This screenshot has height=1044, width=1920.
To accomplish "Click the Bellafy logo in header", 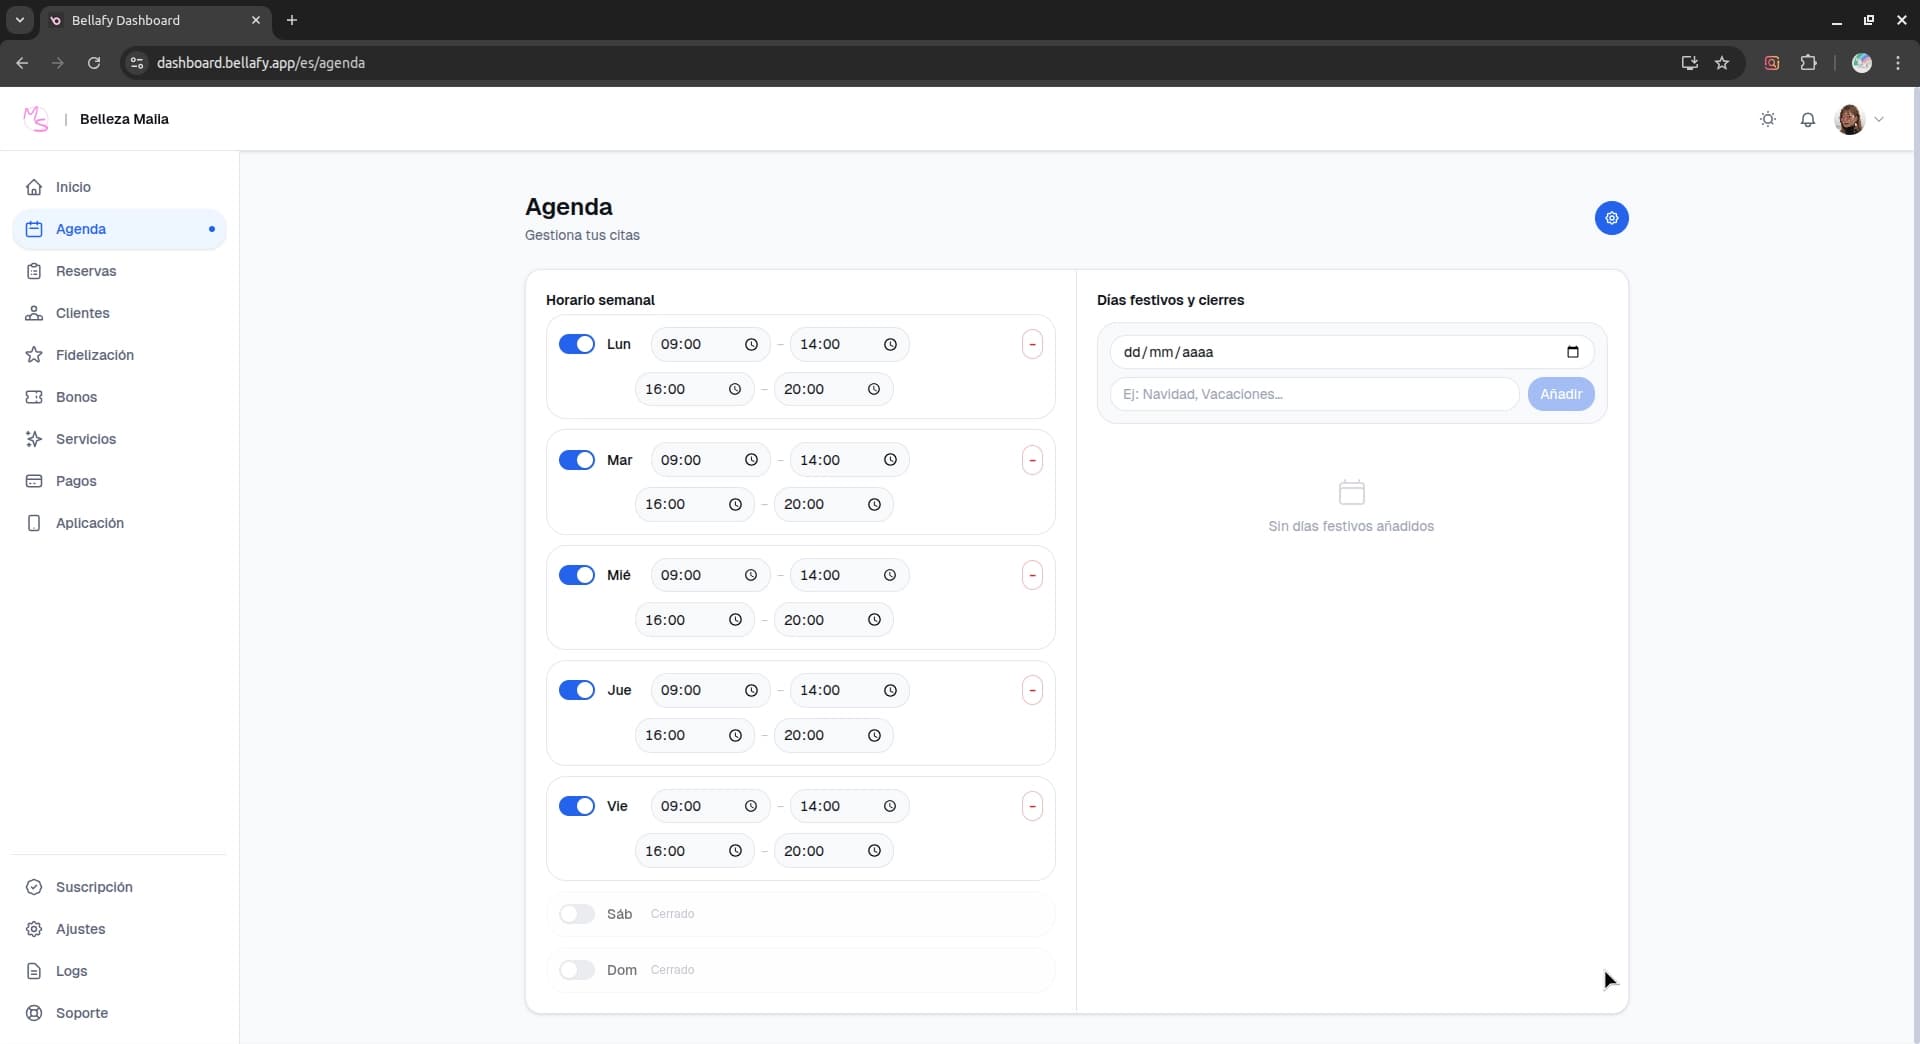I will click(36, 119).
